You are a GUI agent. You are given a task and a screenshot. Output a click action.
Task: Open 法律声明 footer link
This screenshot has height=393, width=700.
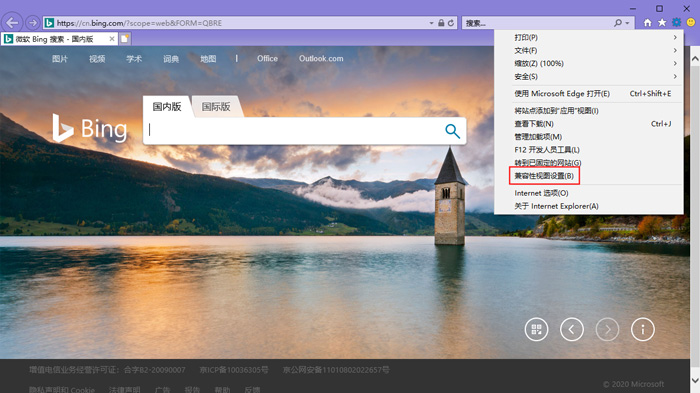pyautogui.click(x=125, y=389)
